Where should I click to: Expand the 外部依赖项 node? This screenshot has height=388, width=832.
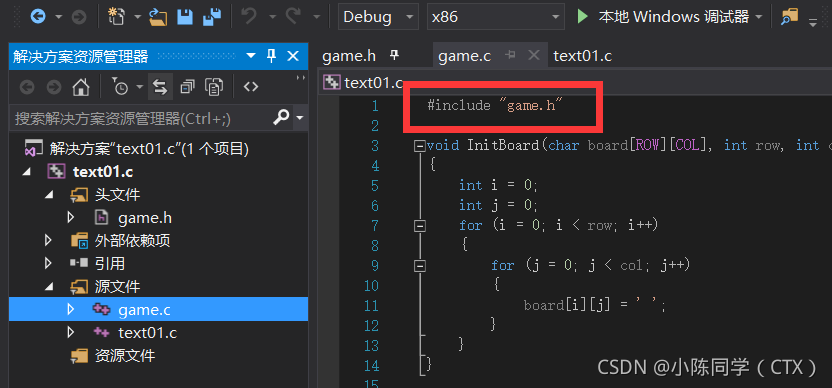click(x=48, y=240)
